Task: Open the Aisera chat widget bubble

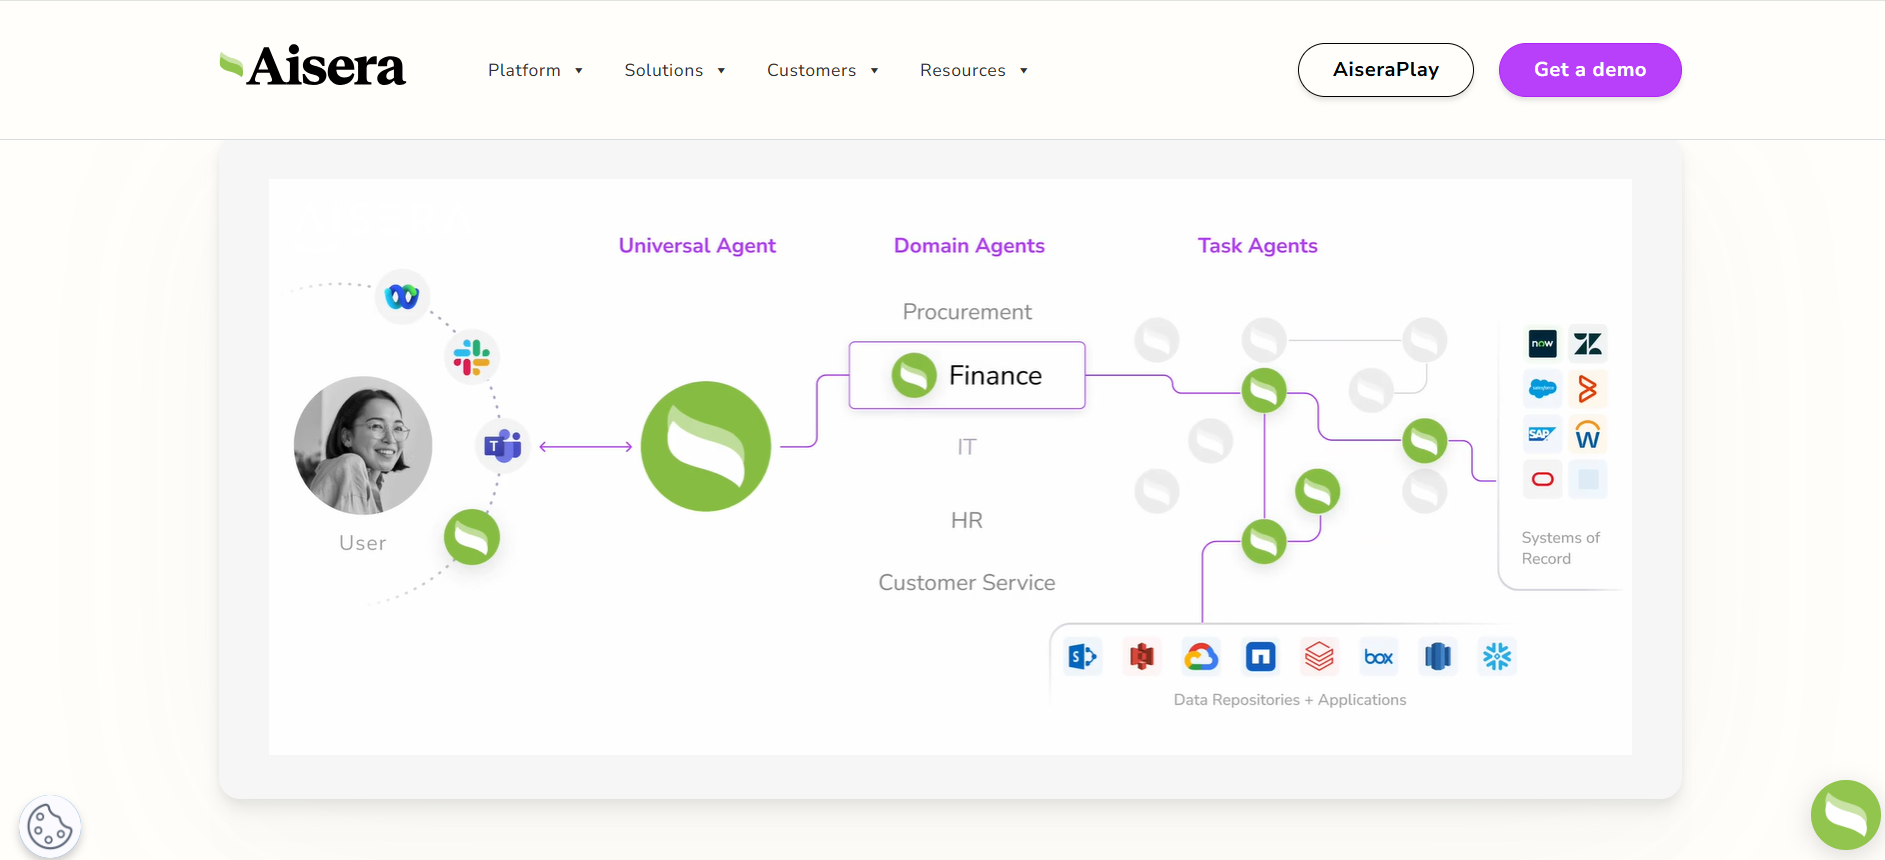Action: pos(1845,814)
